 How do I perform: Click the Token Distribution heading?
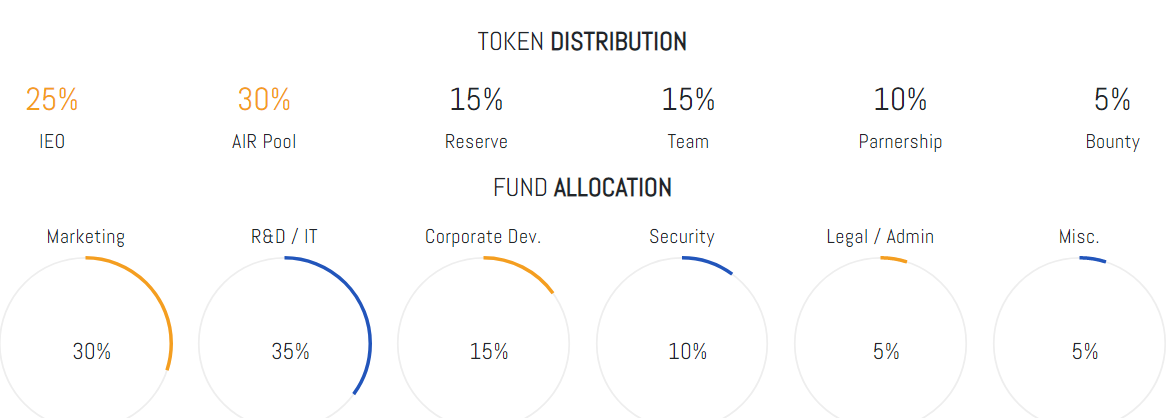pos(582,42)
